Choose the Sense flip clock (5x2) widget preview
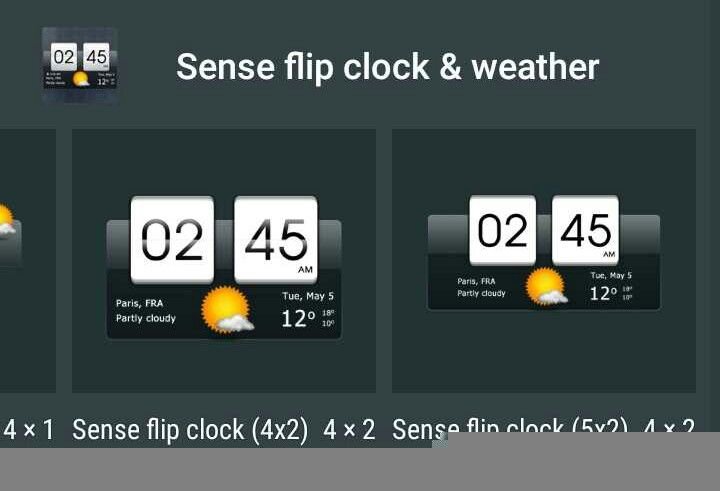The image size is (720, 491). click(544, 261)
